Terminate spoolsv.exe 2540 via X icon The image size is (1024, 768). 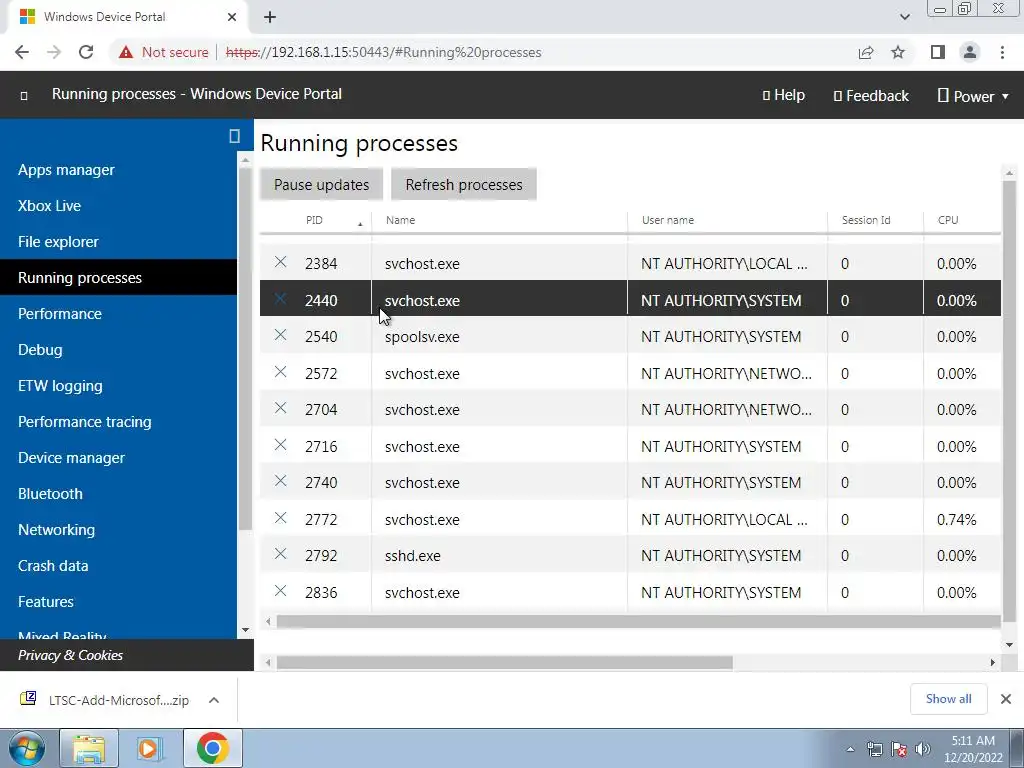tap(280, 335)
